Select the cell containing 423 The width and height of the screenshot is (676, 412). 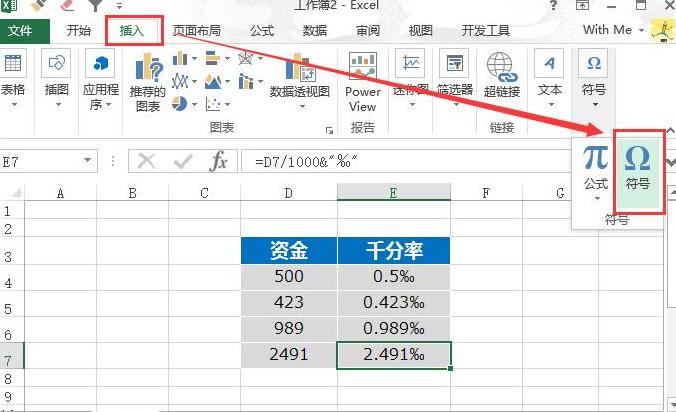(288, 303)
